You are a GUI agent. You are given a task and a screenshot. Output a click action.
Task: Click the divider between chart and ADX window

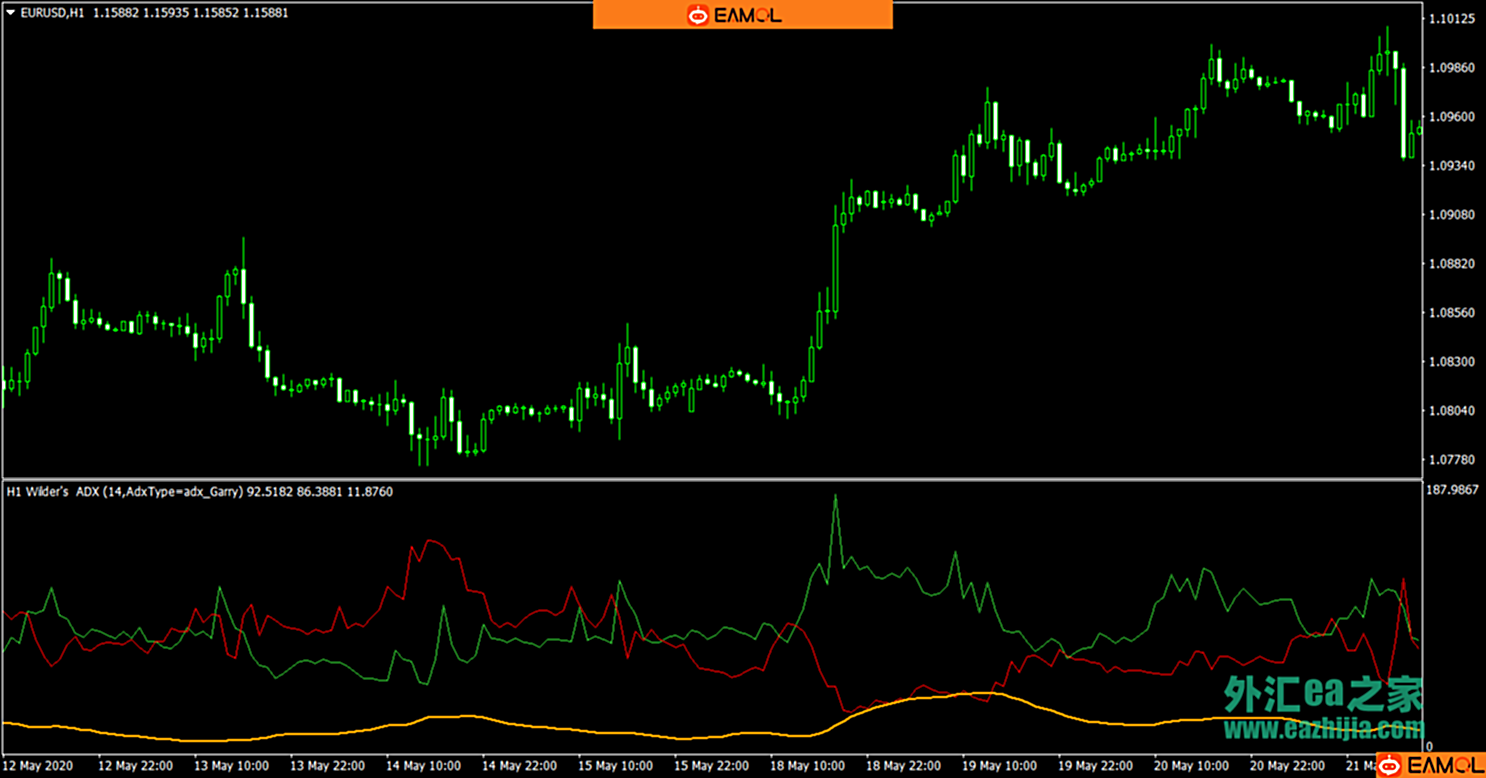pos(710,479)
